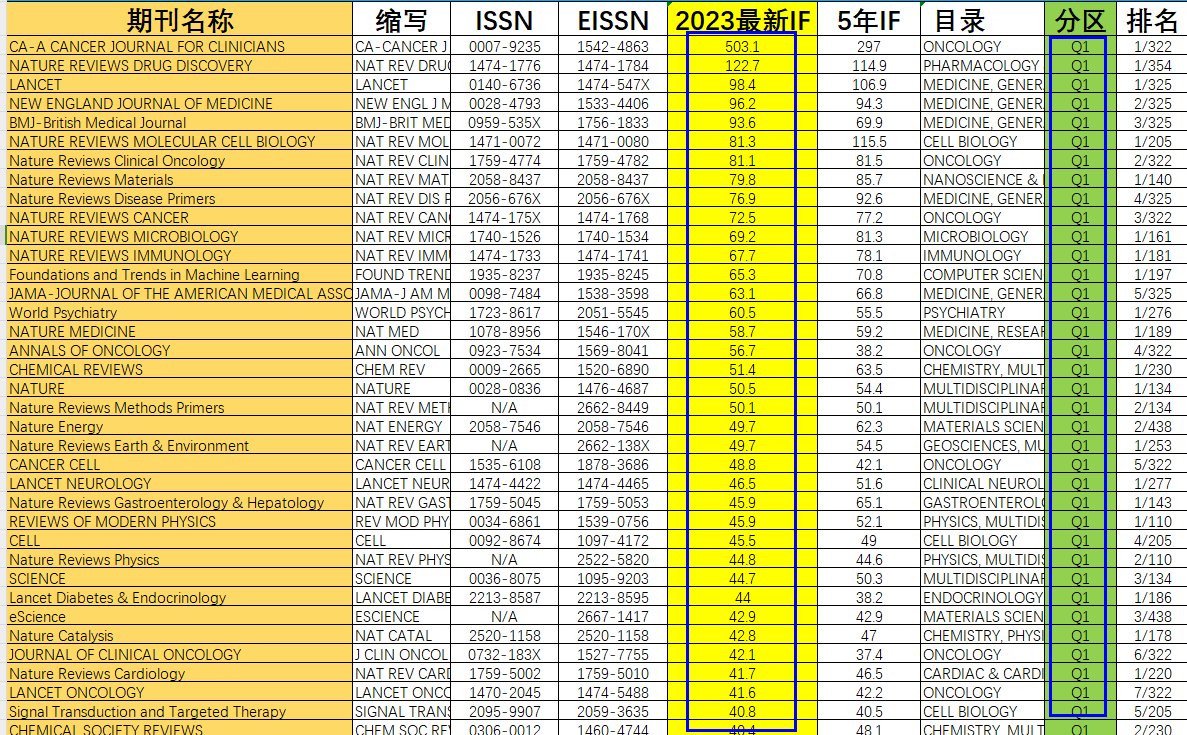Image resolution: width=1187 pixels, height=735 pixels.
Task: Select the EISSN header cell
Action: [x=612, y=19]
